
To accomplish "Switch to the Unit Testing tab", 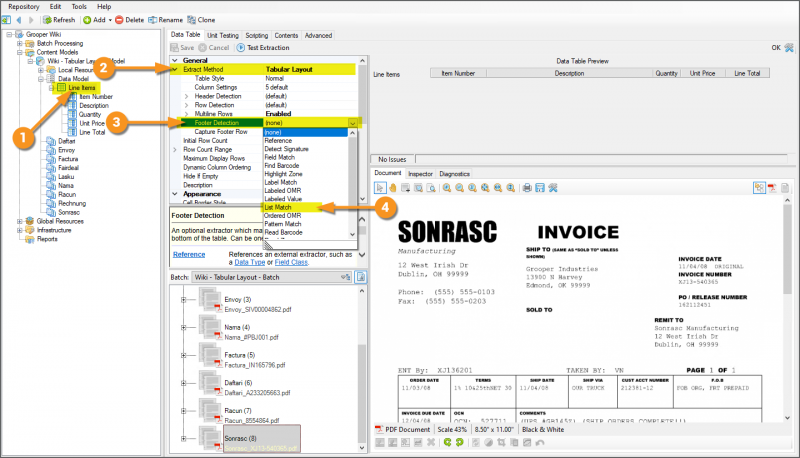I will click(222, 35).
